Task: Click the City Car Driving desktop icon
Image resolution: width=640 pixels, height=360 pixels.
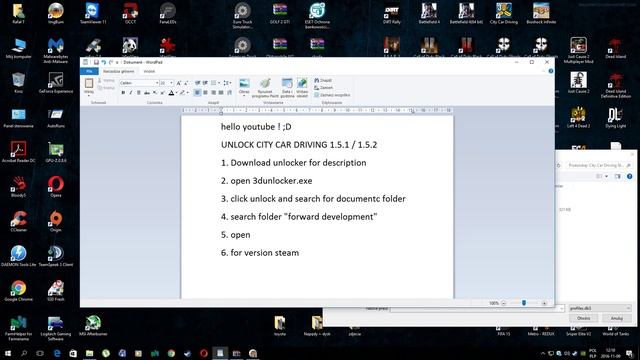Action: pos(504,13)
